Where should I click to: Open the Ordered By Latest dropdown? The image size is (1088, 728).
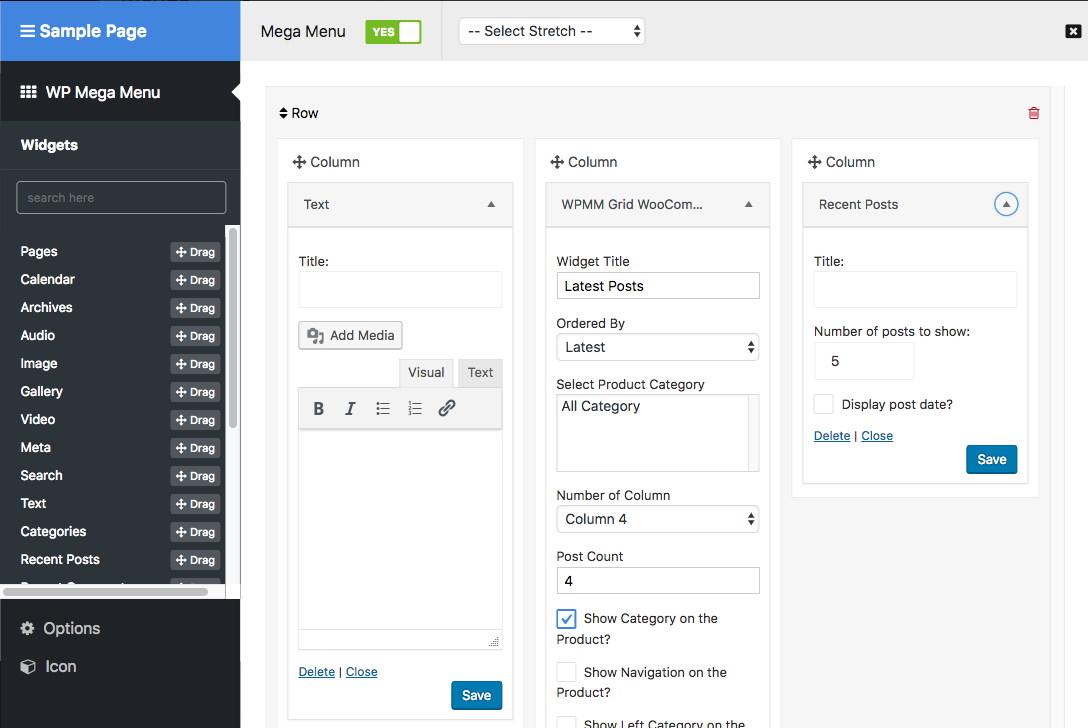[x=658, y=347]
